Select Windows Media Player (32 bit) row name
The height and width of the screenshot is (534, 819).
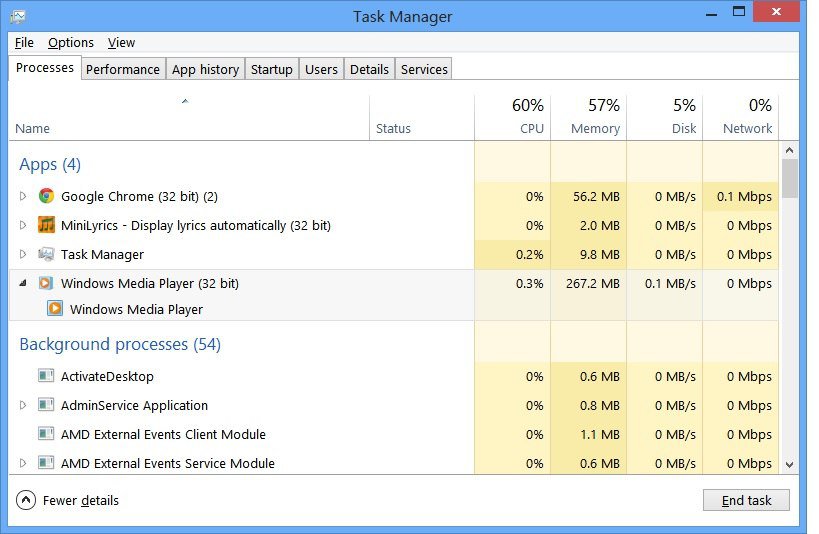tap(150, 283)
